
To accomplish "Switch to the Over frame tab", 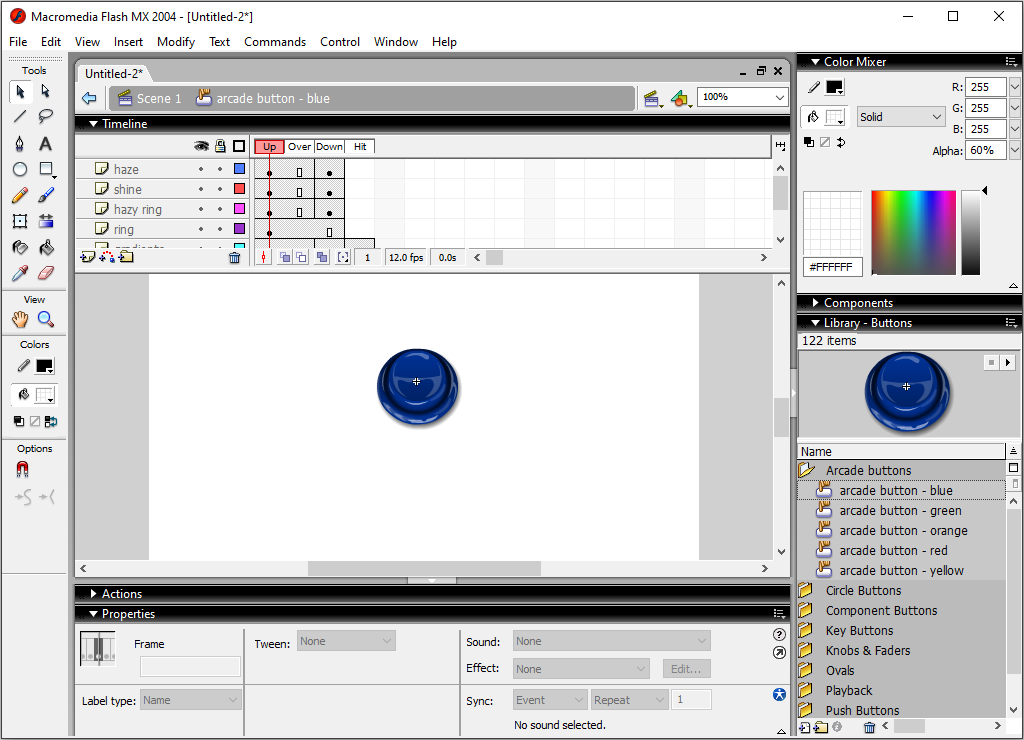I will coord(299,146).
